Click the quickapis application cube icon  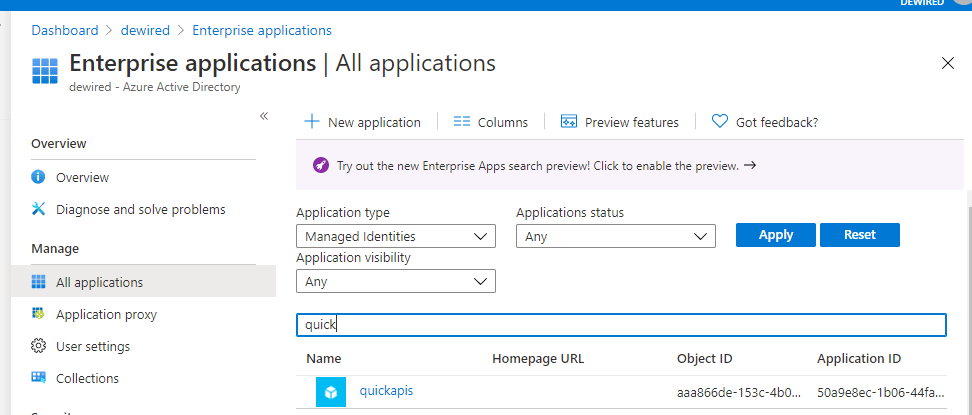[331, 392]
